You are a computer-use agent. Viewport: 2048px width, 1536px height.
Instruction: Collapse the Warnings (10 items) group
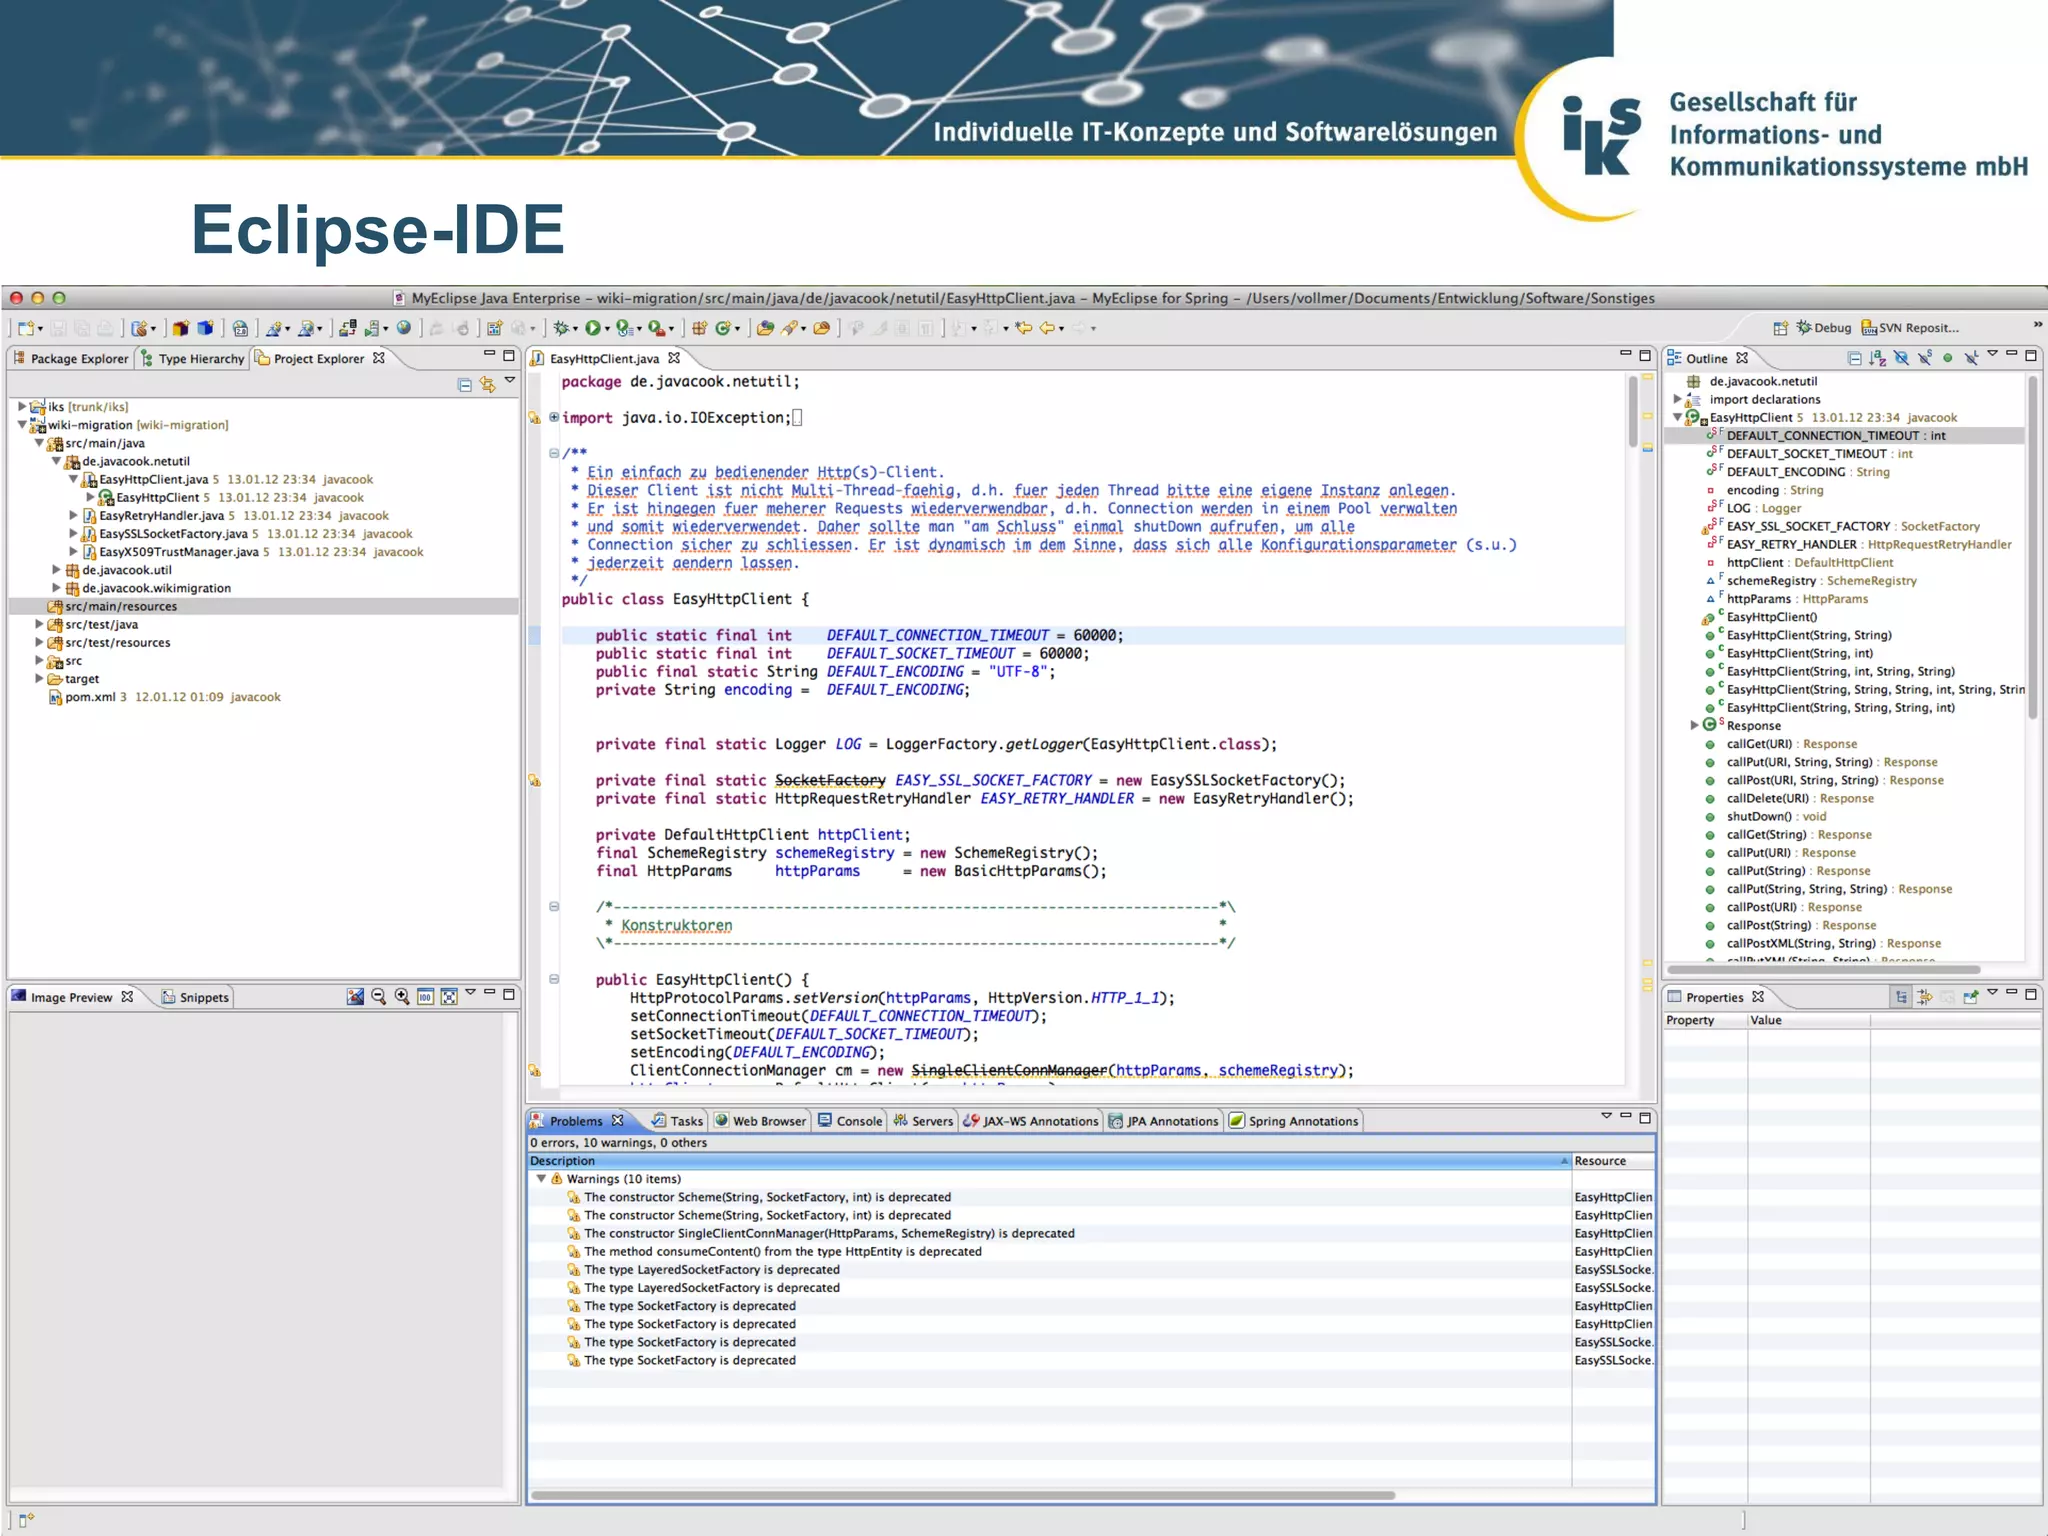pyautogui.click(x=541, y=1179)
